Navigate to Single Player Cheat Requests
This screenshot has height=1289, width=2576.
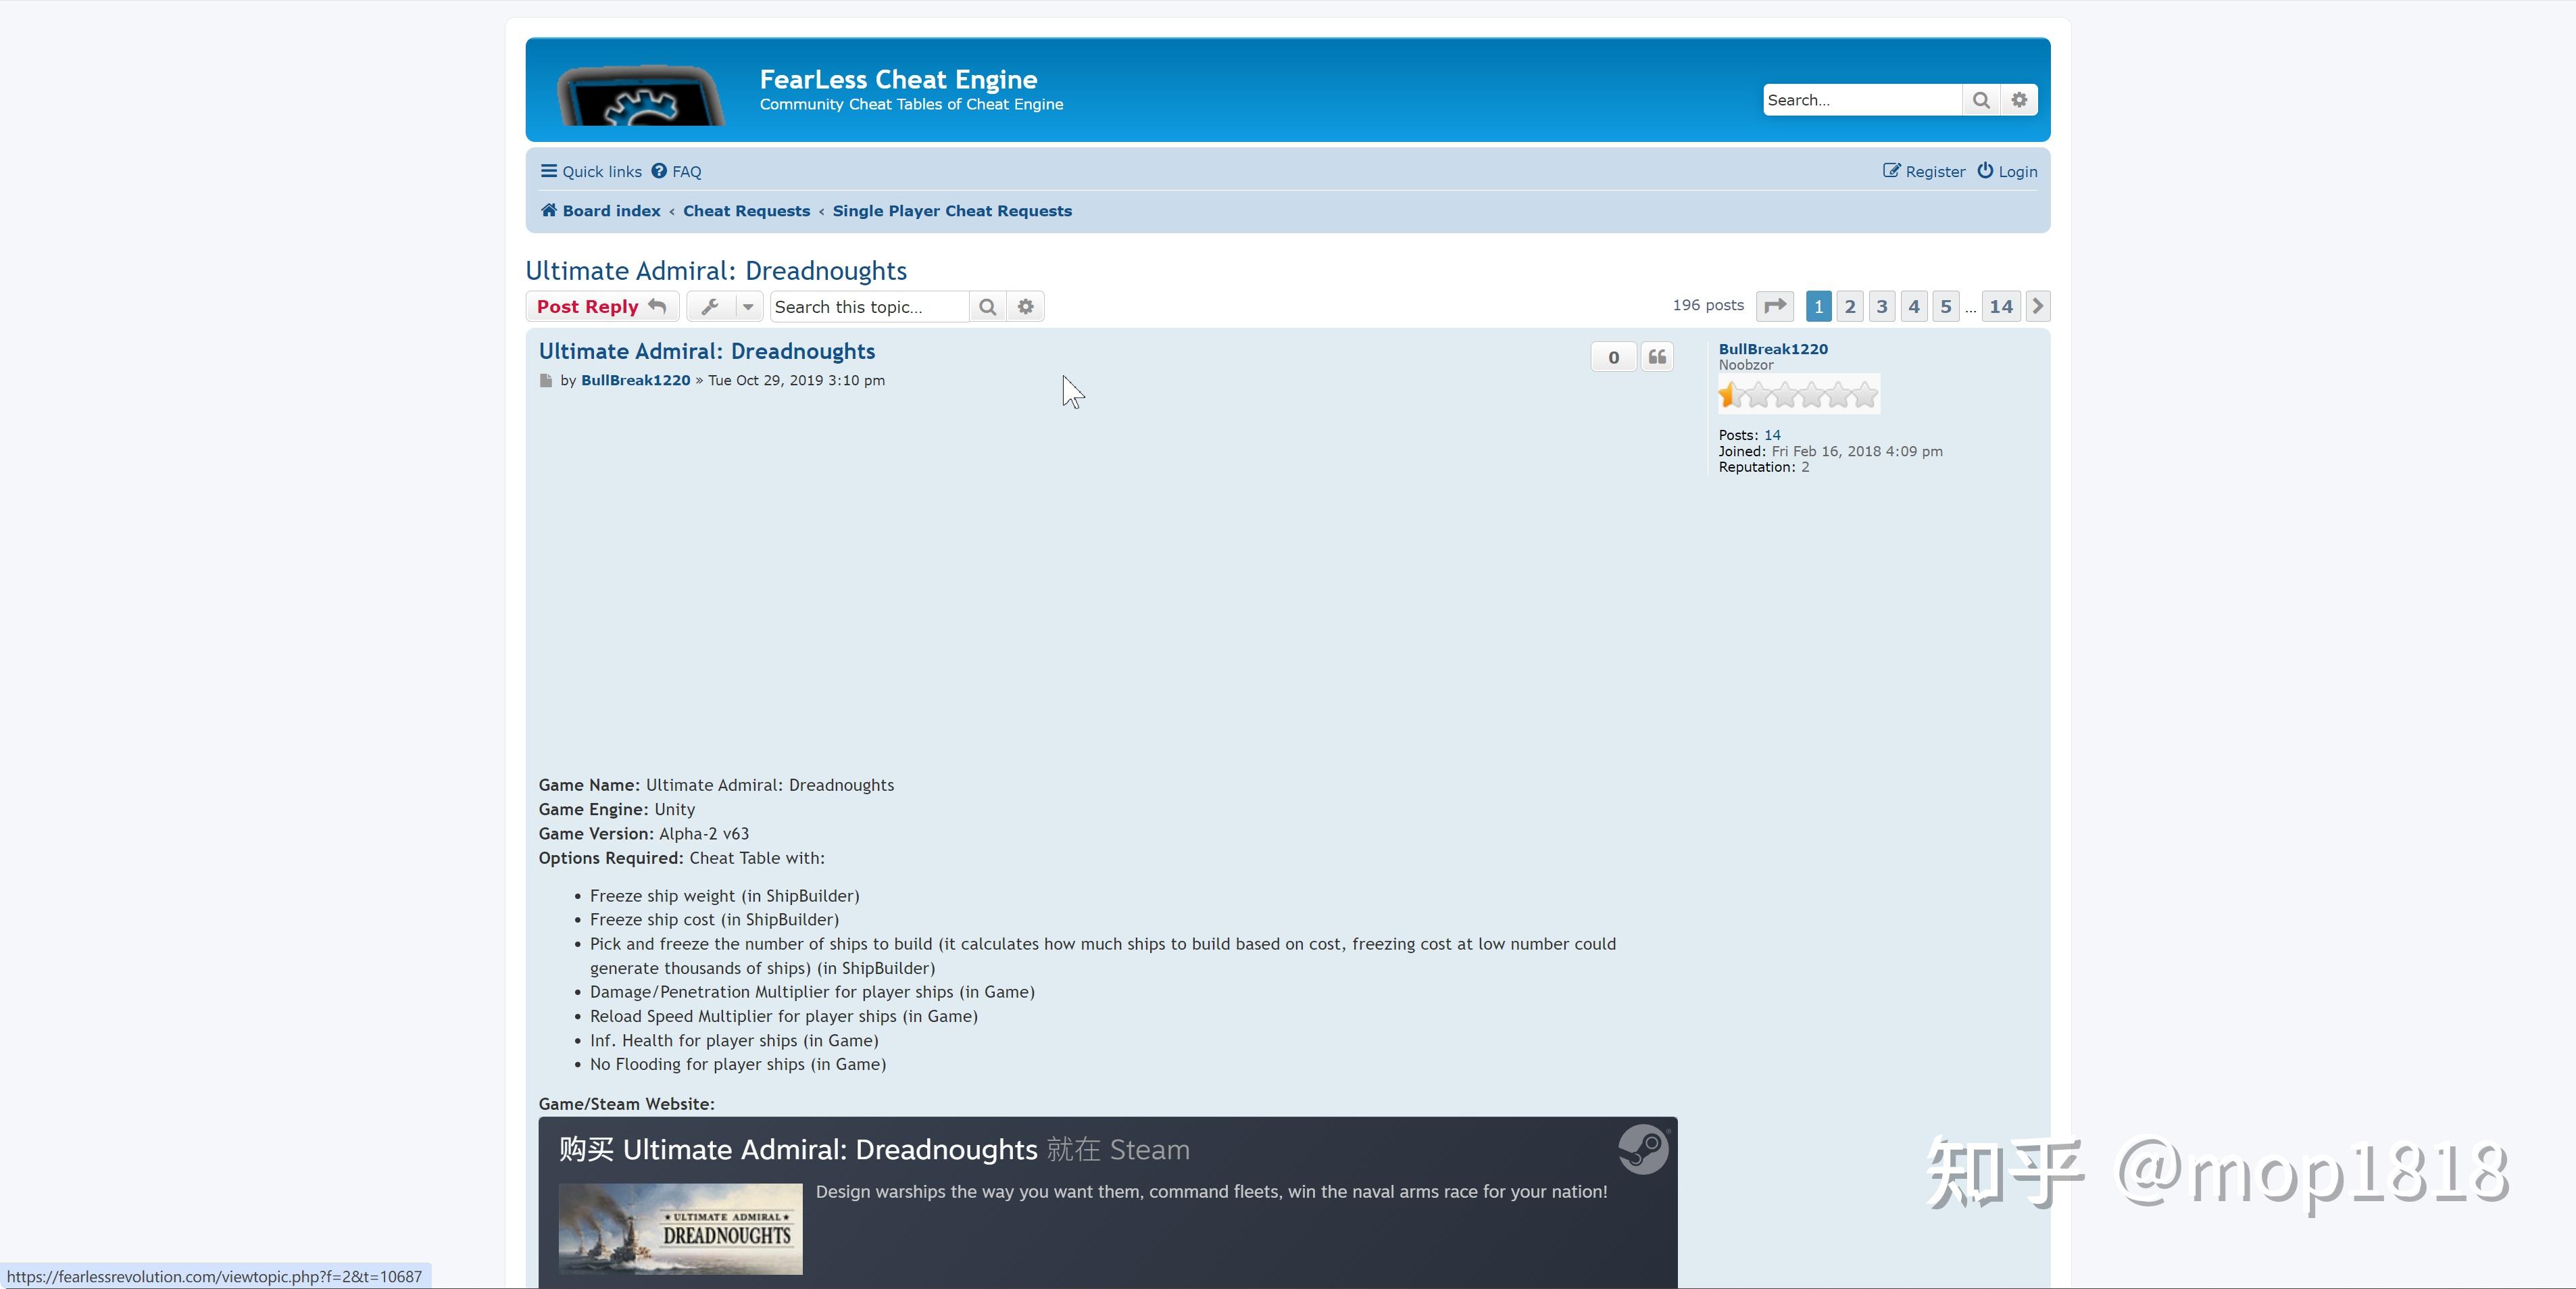click(x=952, y=210)
